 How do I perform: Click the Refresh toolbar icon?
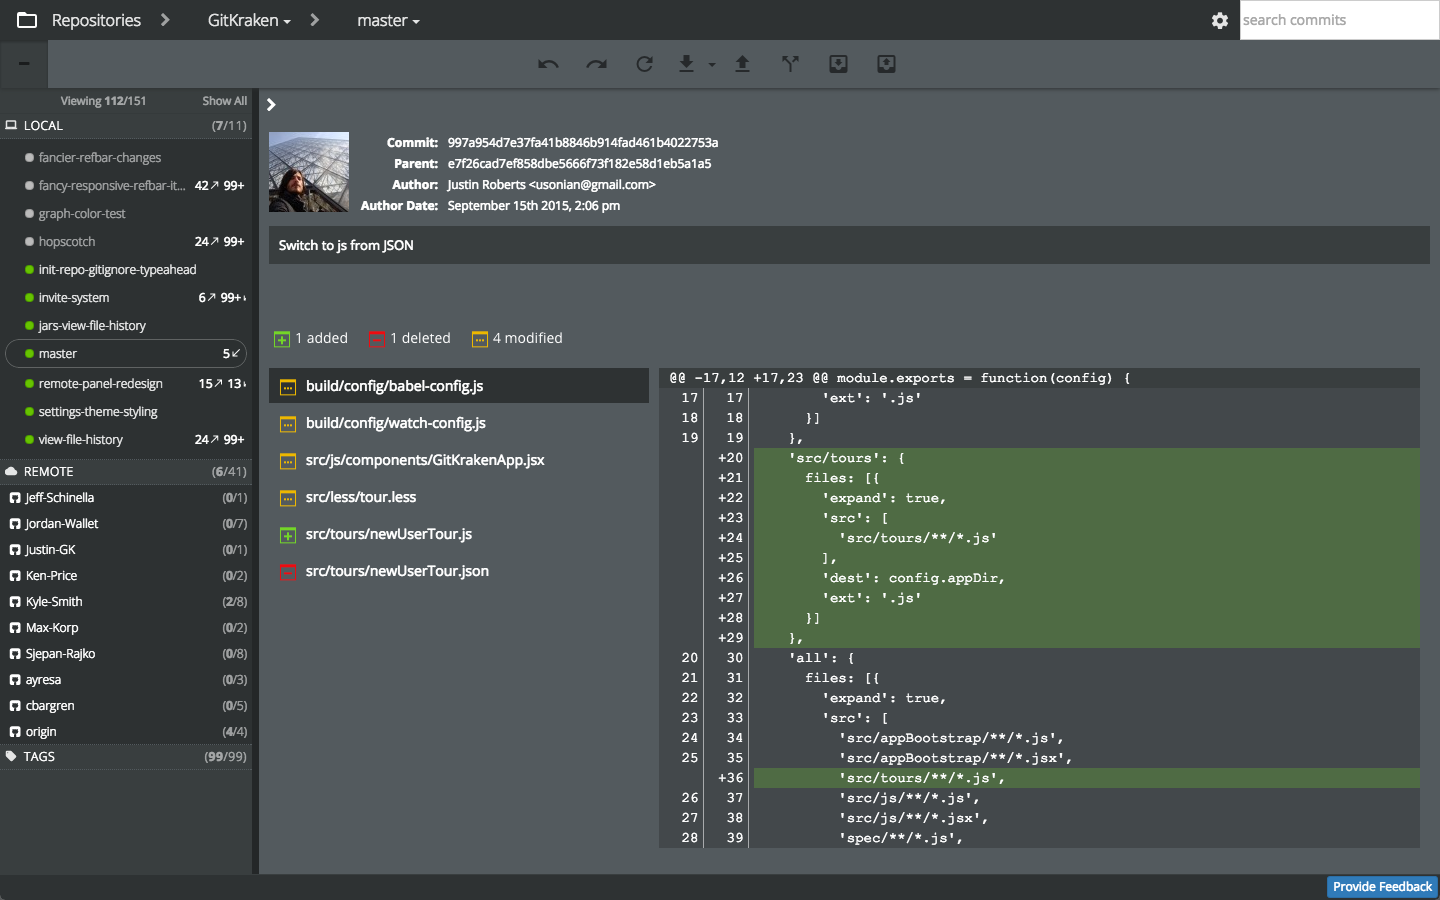[x=644, y=64]
